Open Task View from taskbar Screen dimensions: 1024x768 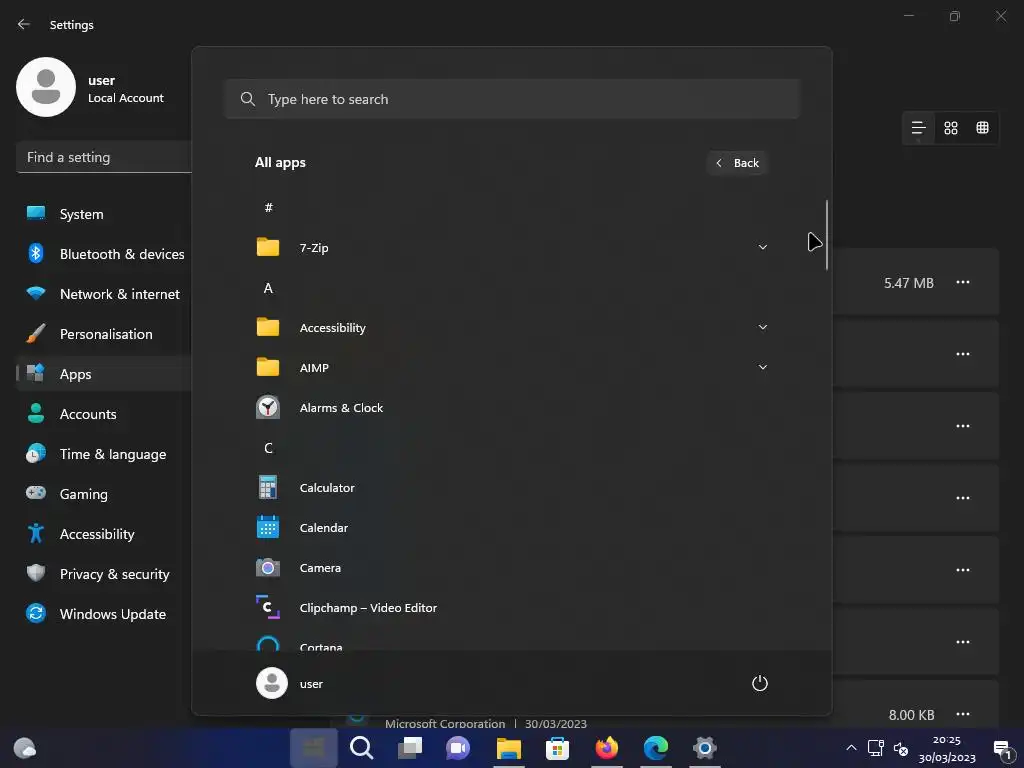point(410,748)
